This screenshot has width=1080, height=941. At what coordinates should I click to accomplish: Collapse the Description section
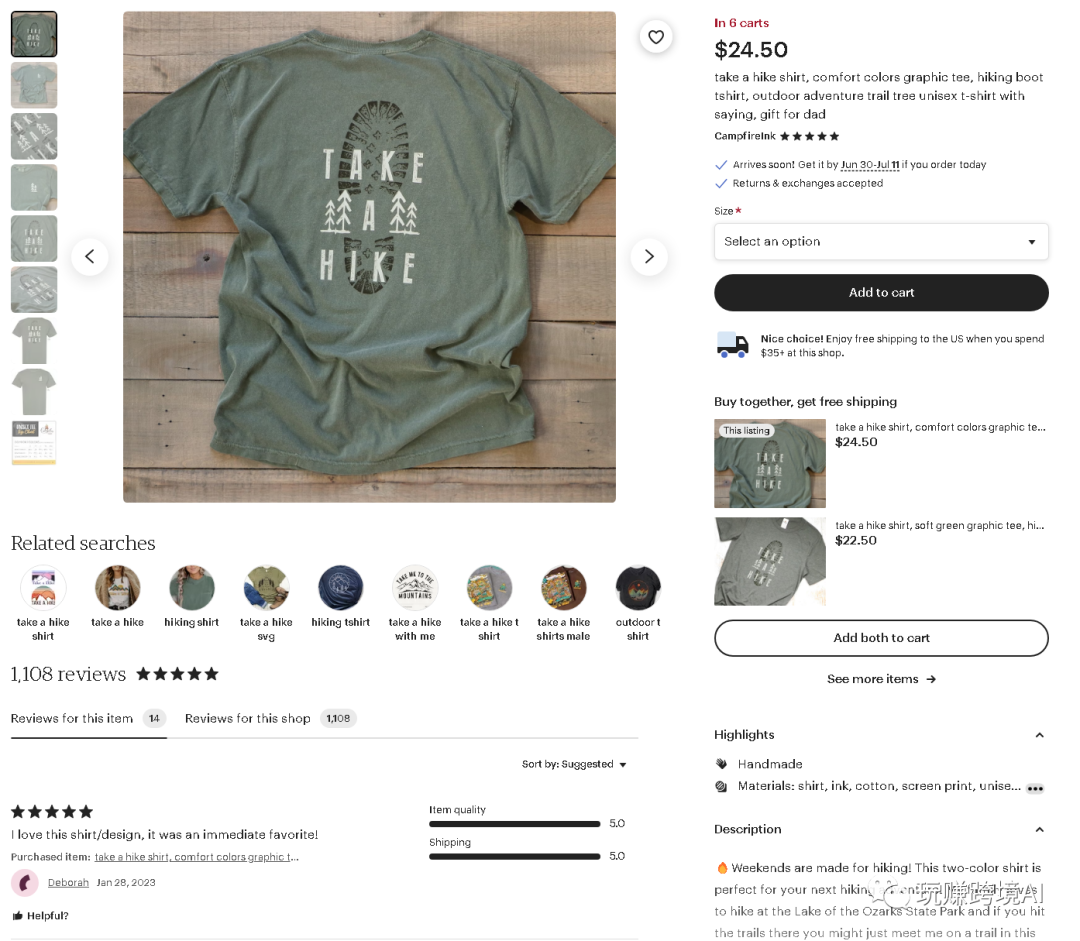1039,830
